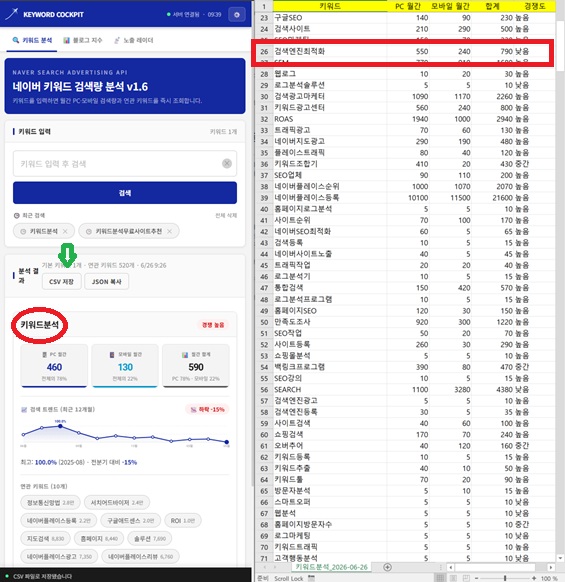This screenshot has width=565, height=582.
Task: Switch to Page Layout view icon
Action: coord(453,578)
